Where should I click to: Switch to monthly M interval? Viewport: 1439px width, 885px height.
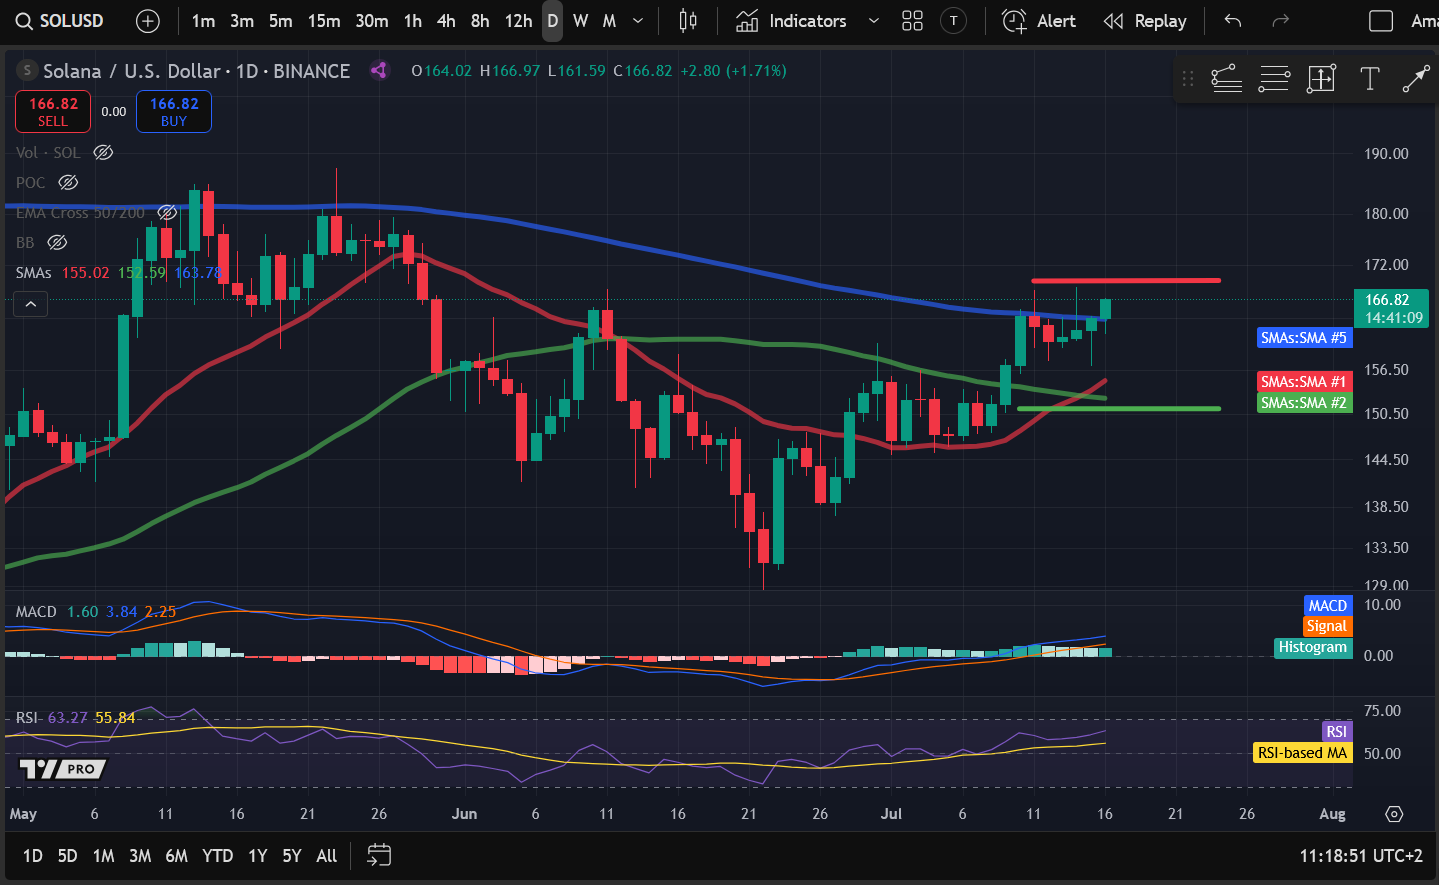pos(609,21)
